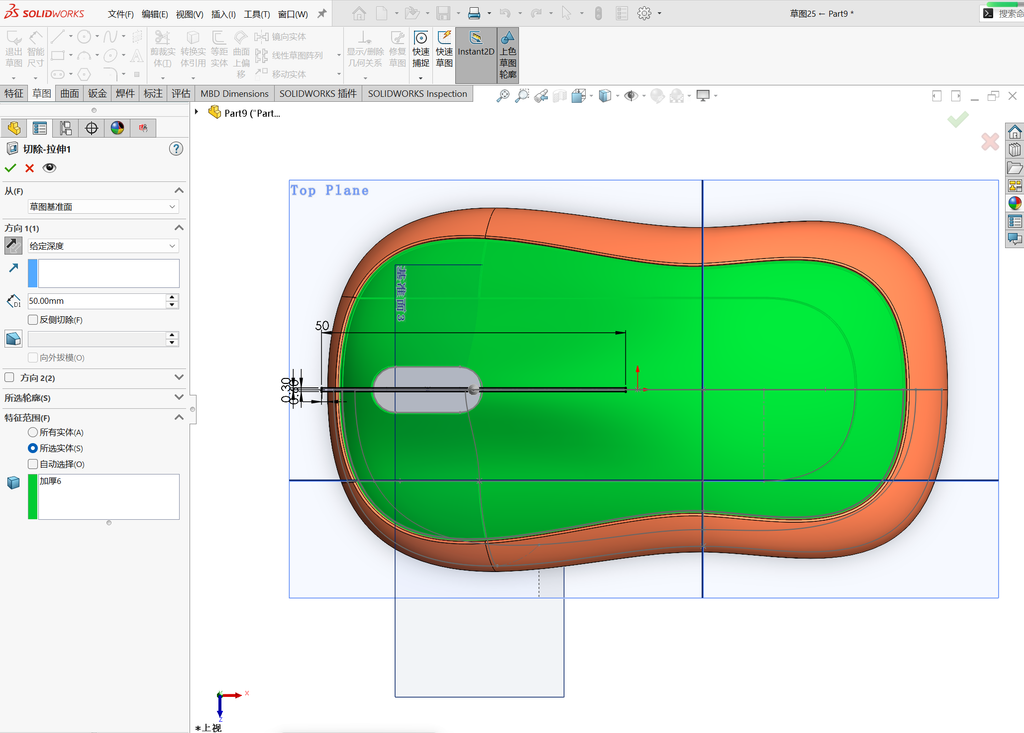Open 编辑(E) menu

[155, 14]
